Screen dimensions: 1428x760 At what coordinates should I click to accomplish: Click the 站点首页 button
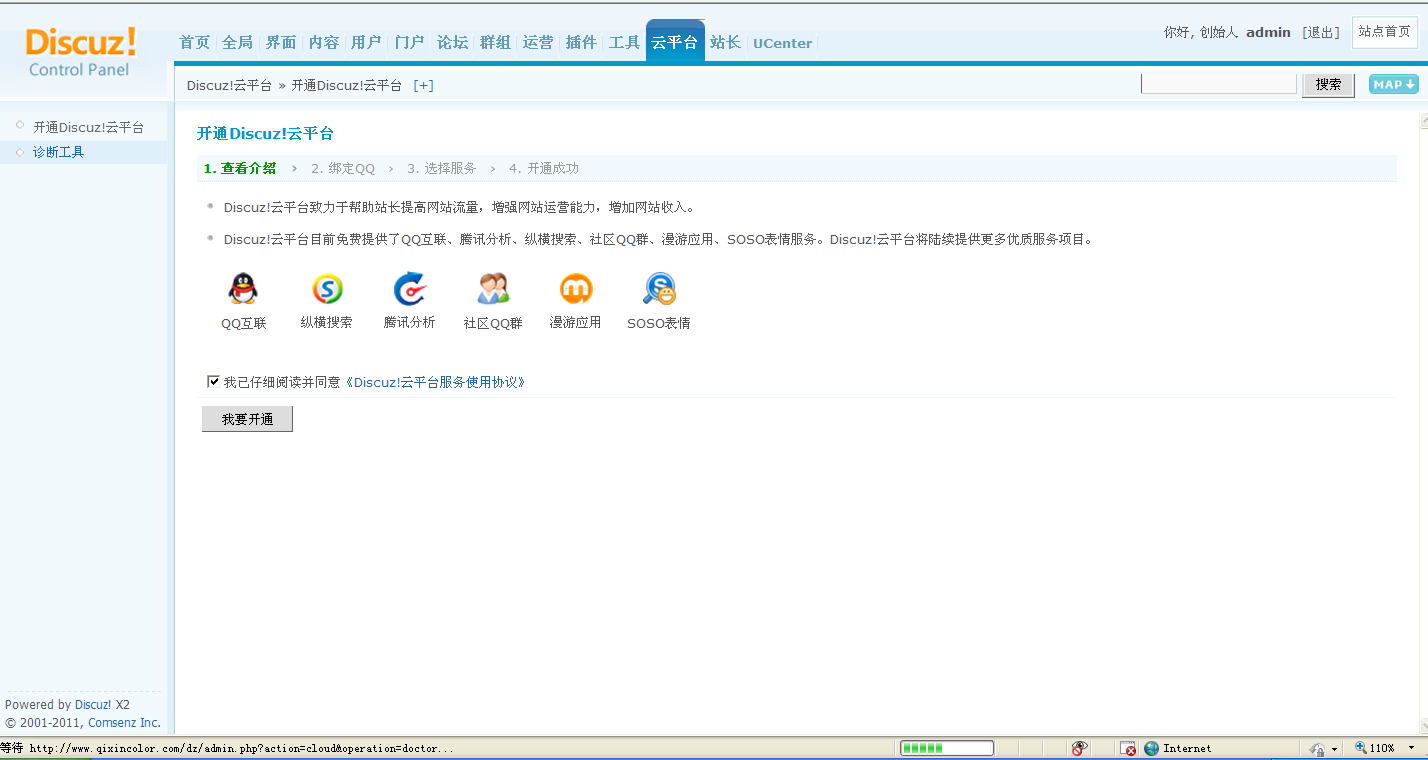(x=1384, y=32)
